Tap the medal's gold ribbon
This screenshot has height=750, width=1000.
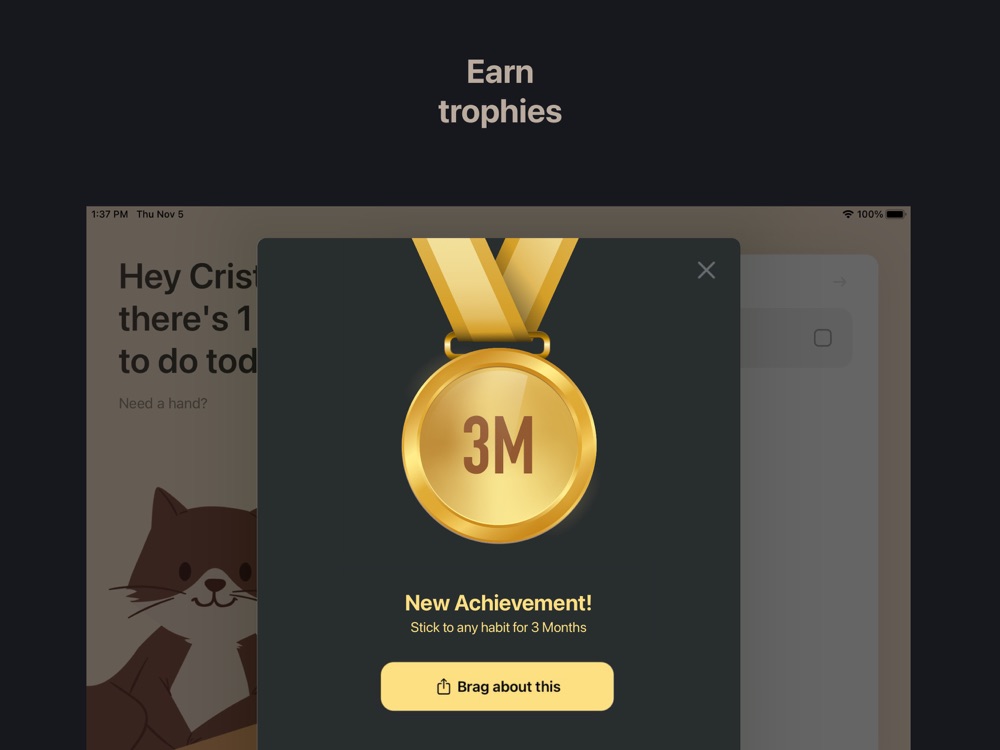pyautogui.click(x=496, y=287)
